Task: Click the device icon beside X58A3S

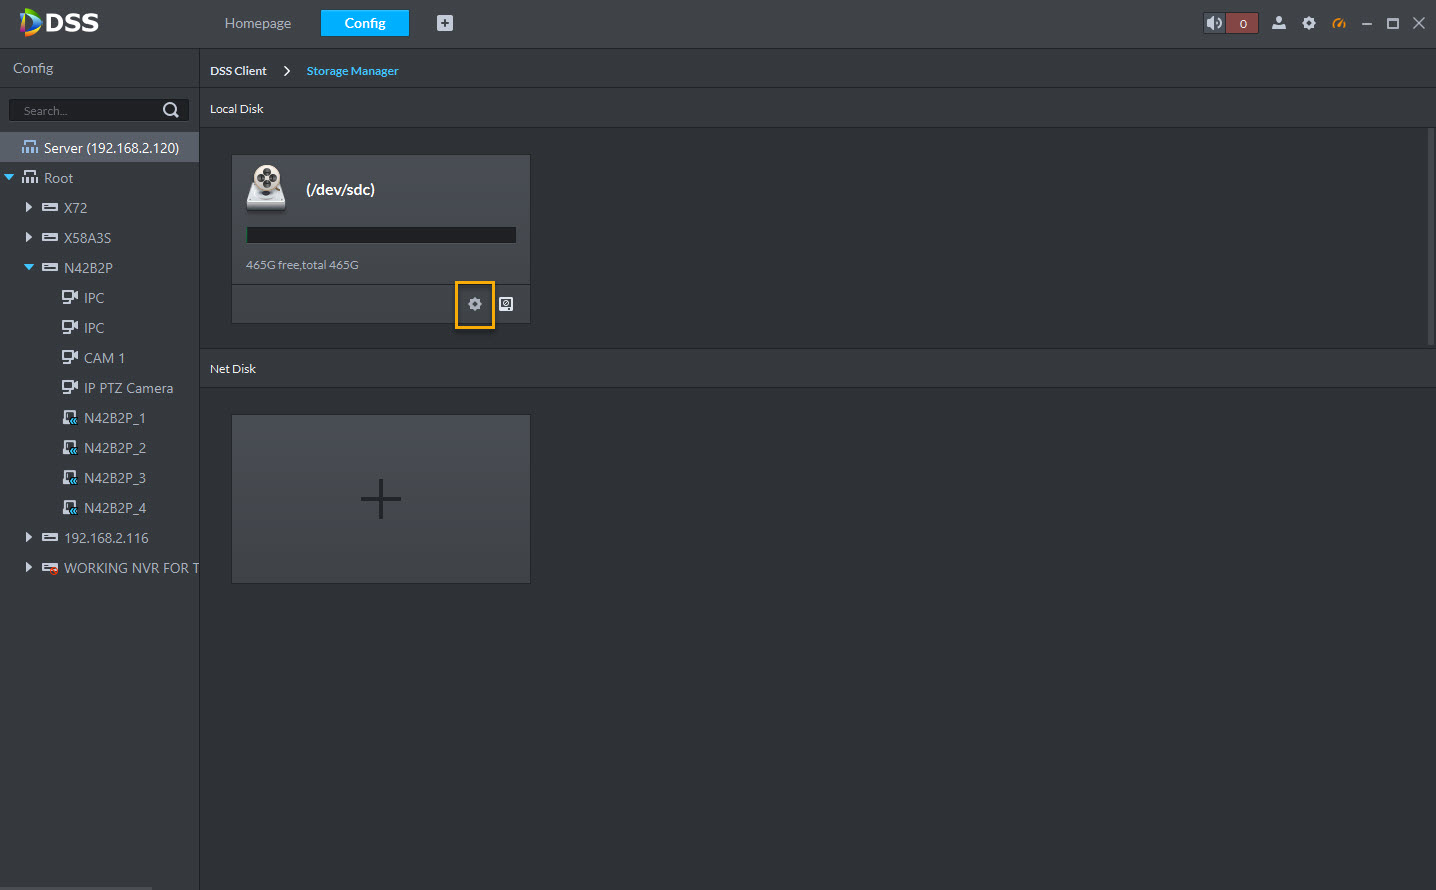Action: coord(50,238)
